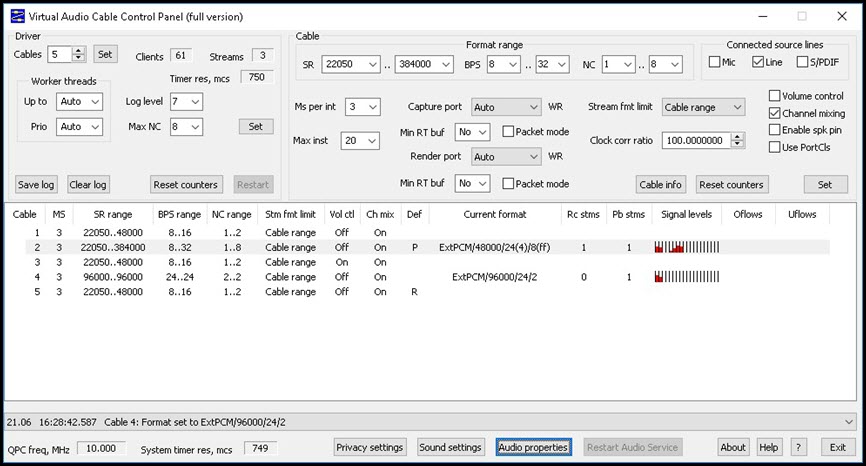Click the Virtual Audio Cable app icon
The height and width of the screenshot is (466, 866).
click(17, 16)
